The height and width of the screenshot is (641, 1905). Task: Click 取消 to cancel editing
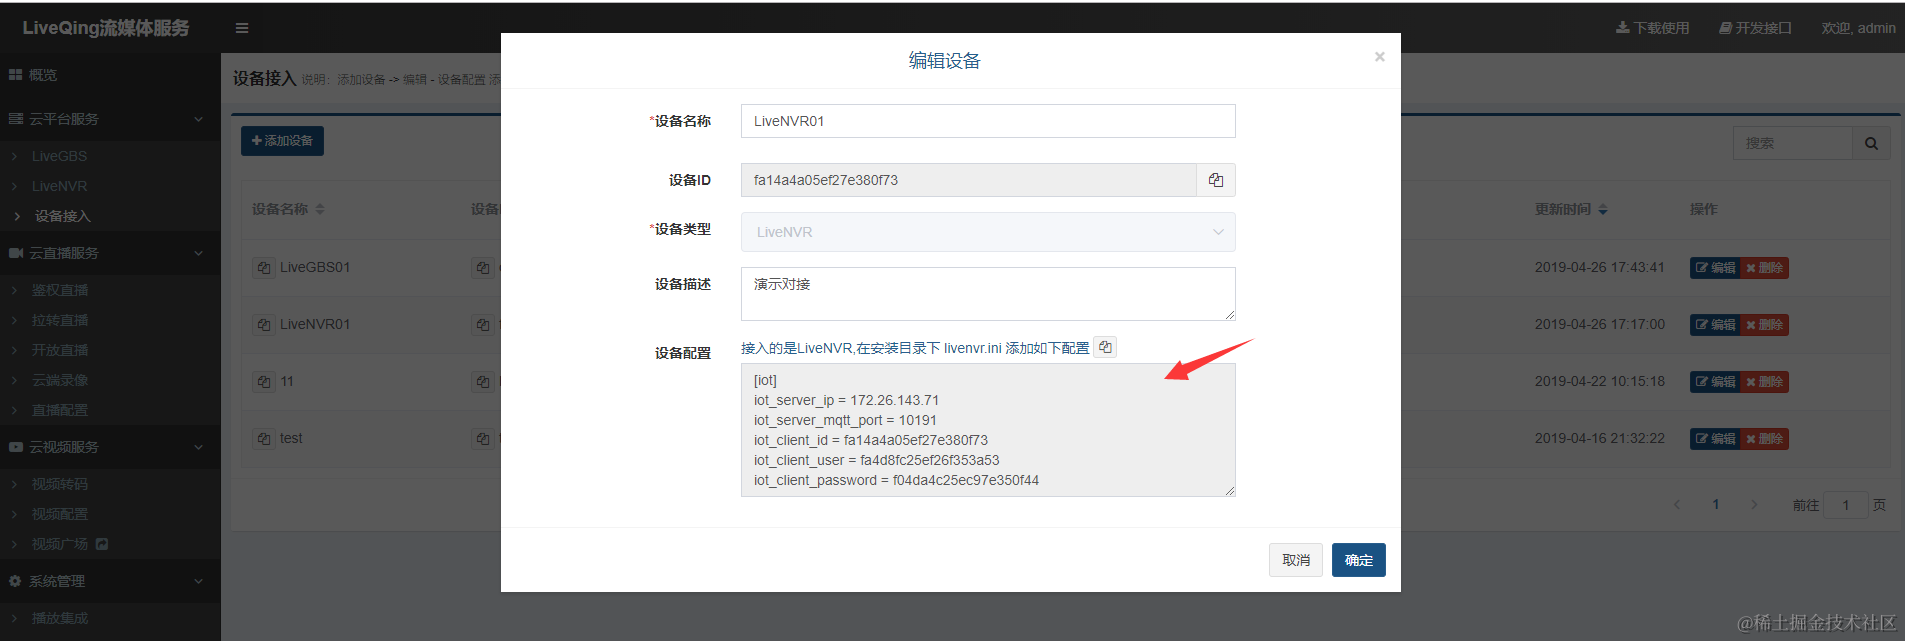(x=1296, y=560)
